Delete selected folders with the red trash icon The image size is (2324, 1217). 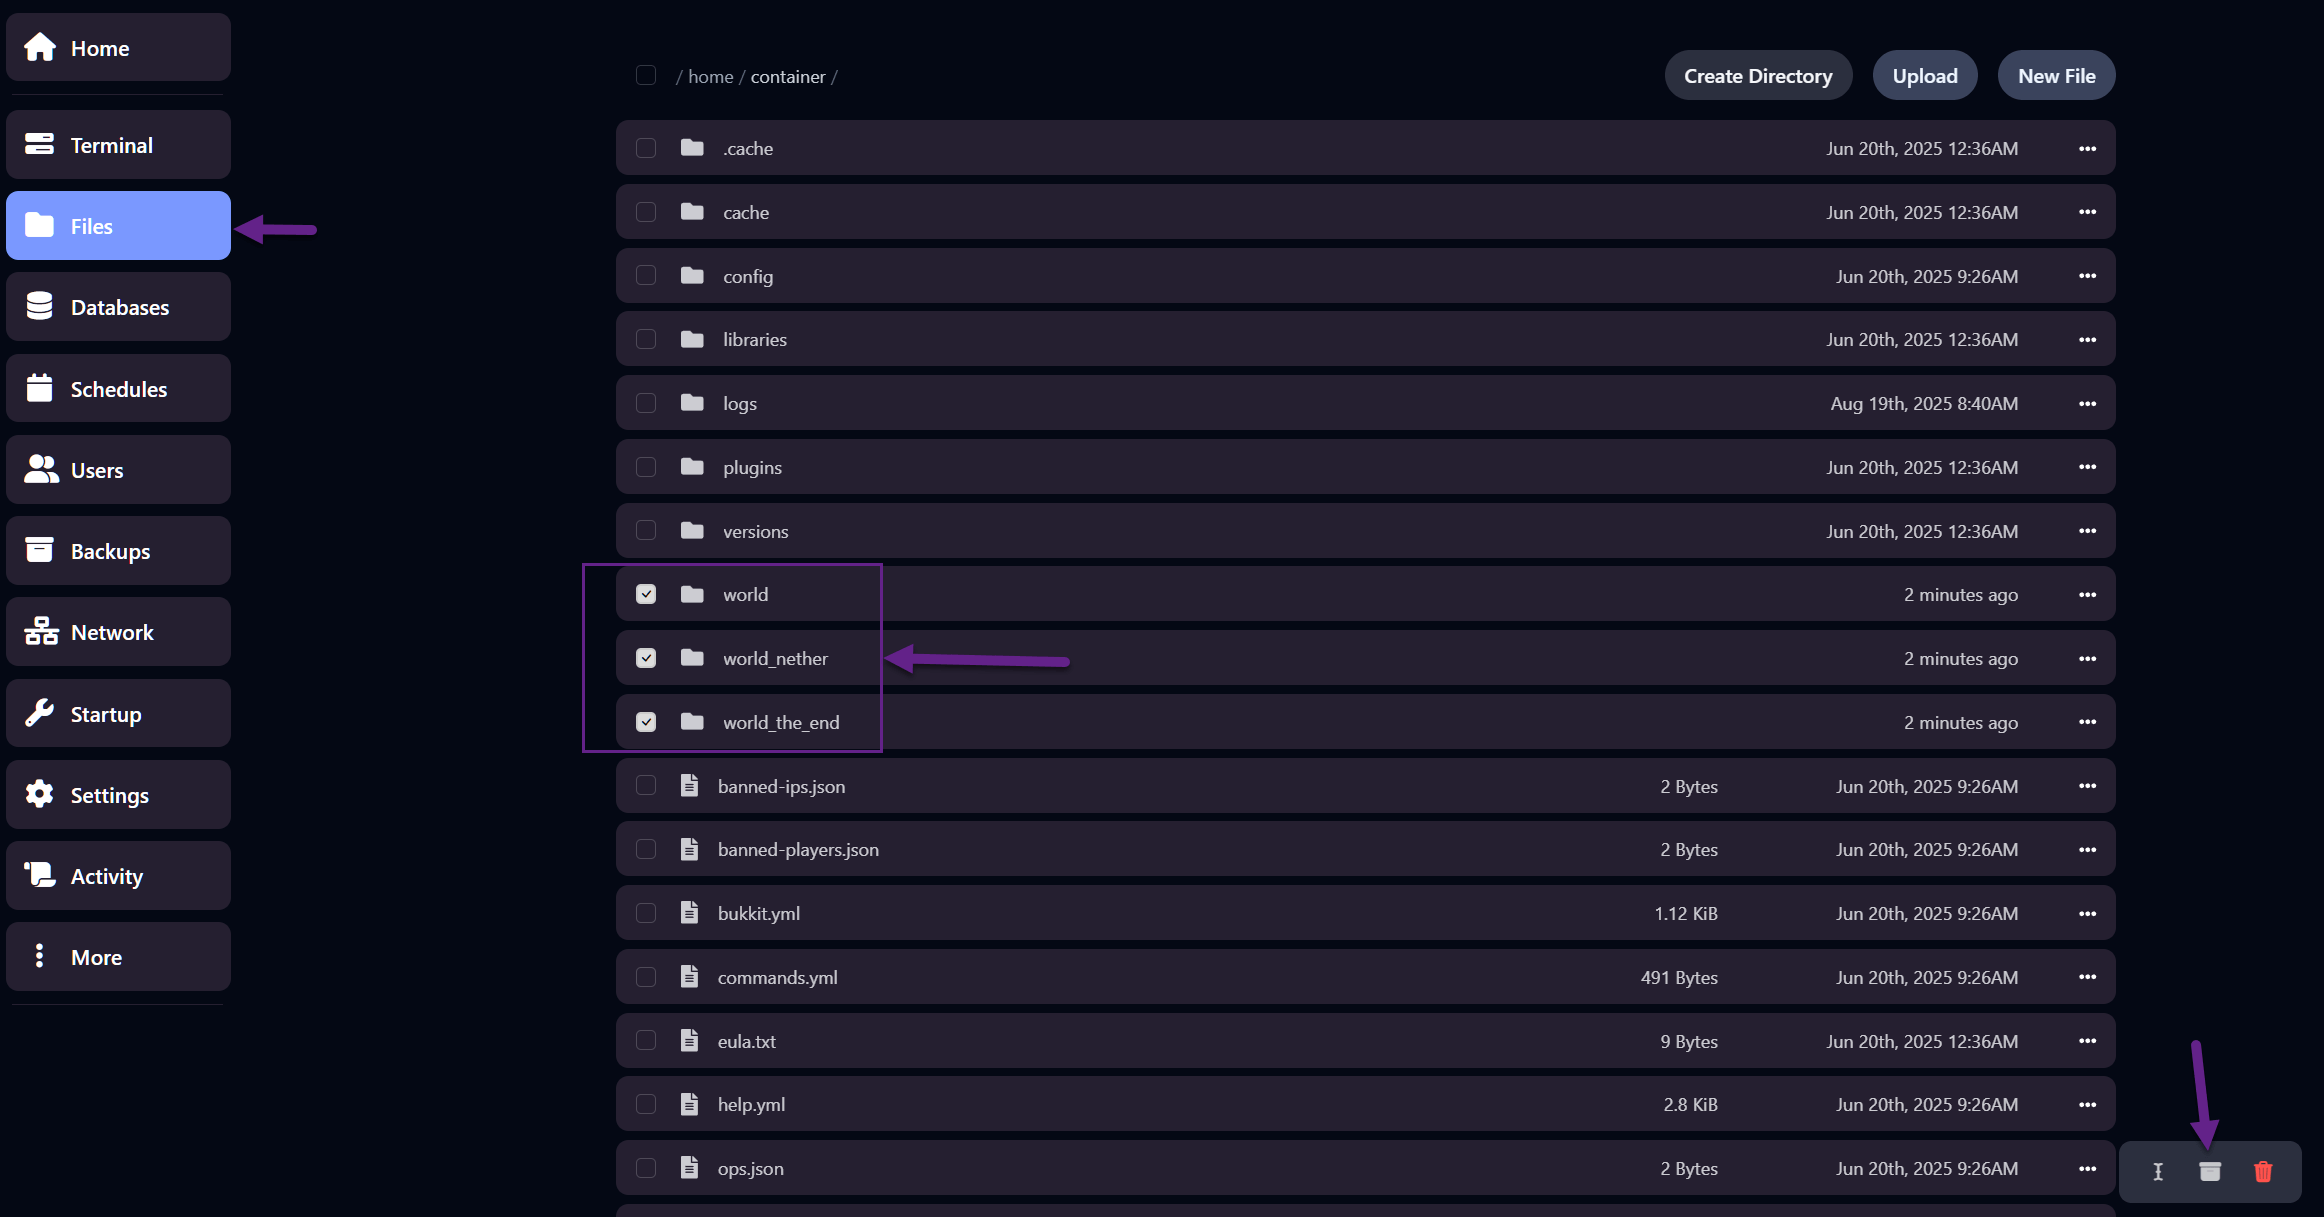pyautogui.click(x=2263, y=1170)
